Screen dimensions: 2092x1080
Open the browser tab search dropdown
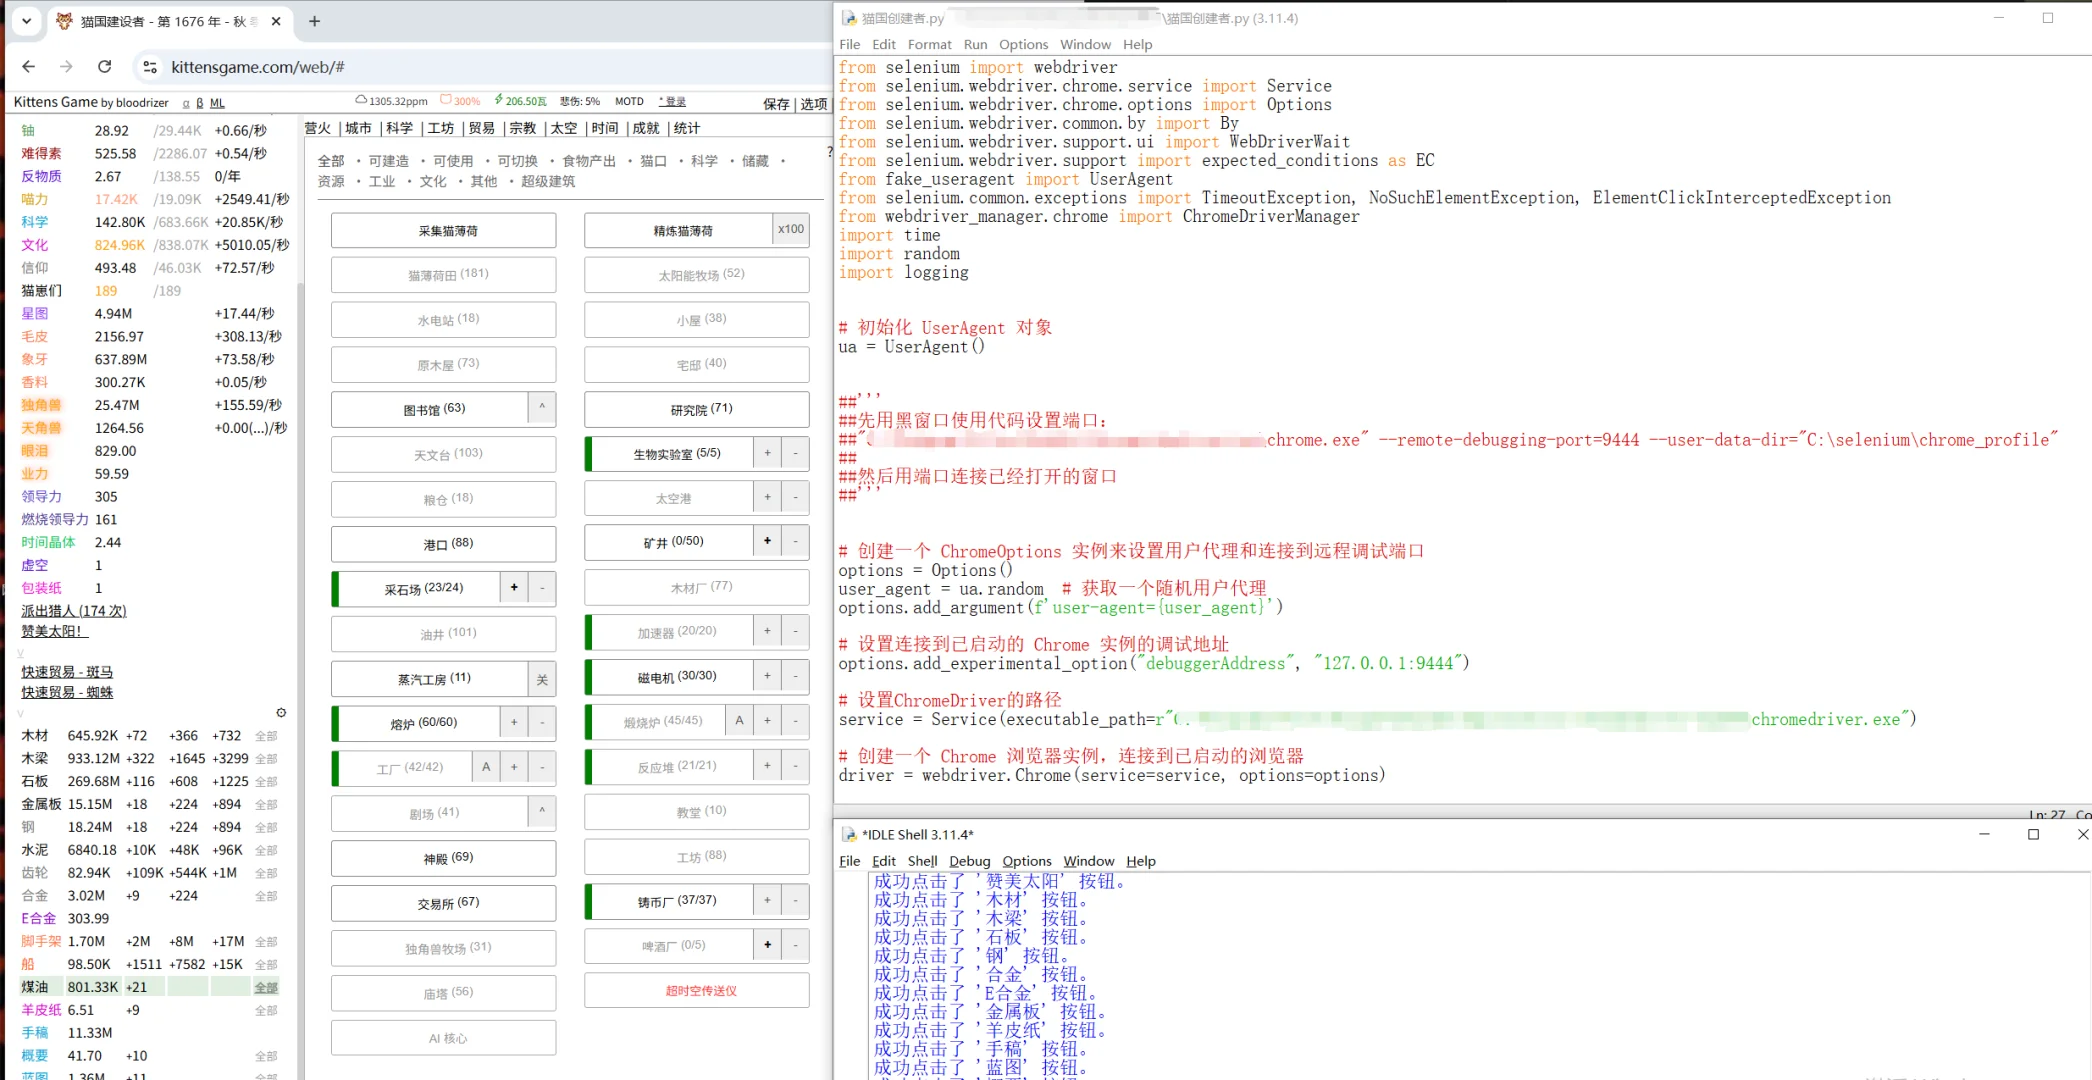[x=26, y=21]
